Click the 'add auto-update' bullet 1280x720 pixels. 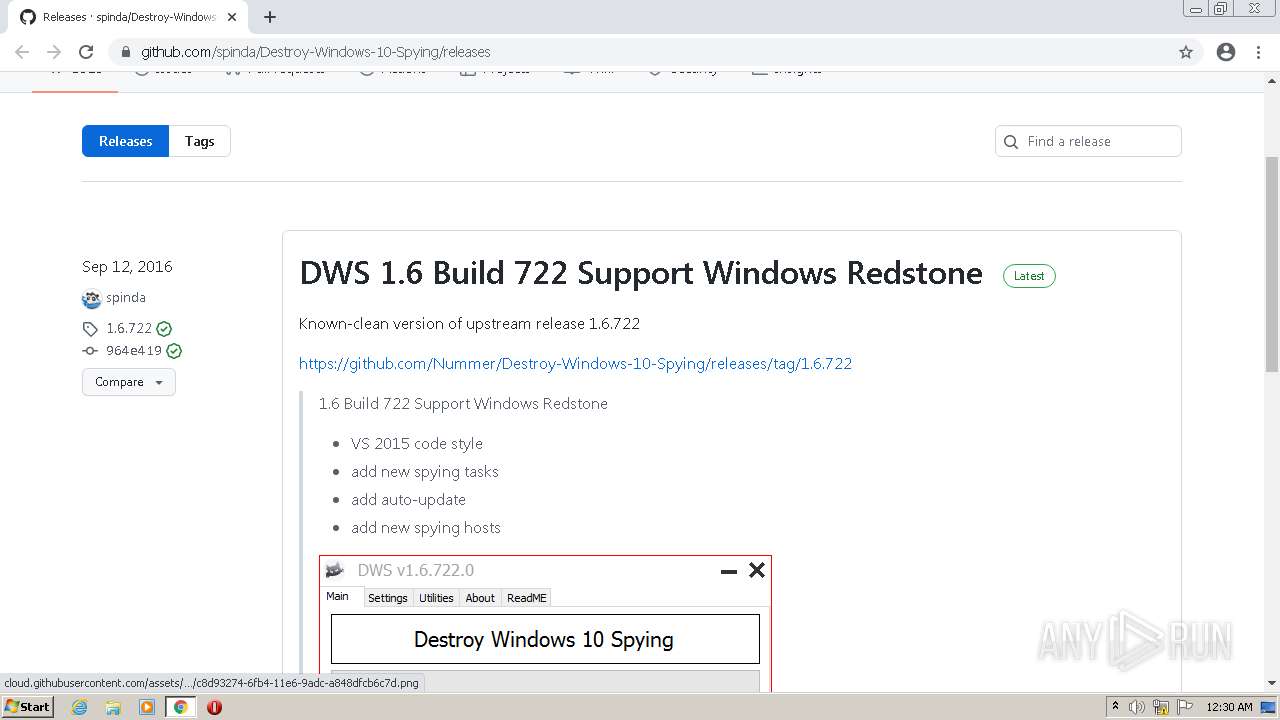(408, 500)
